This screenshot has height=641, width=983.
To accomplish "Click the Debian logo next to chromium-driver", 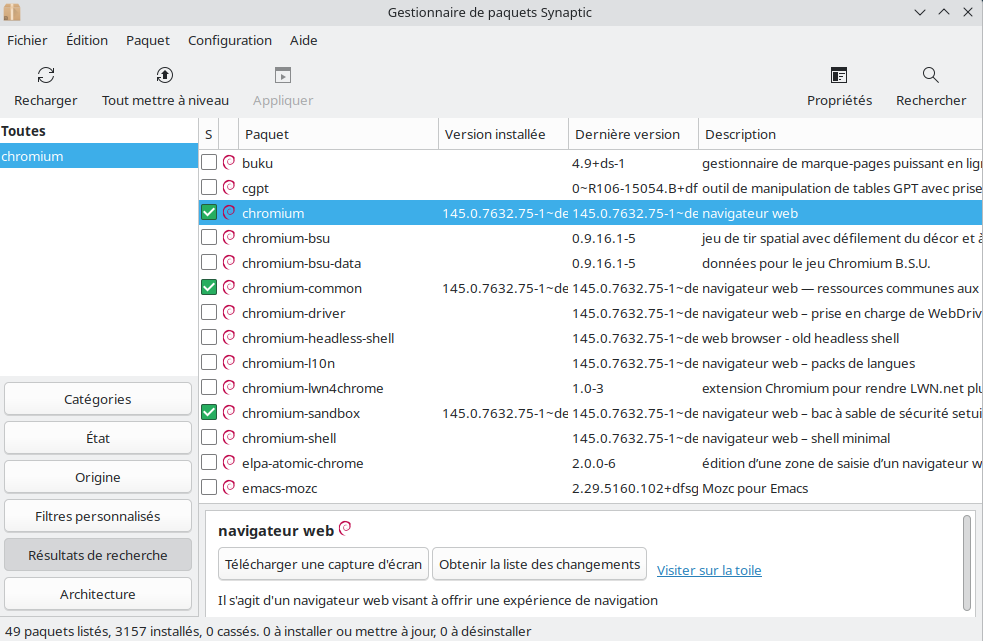I will click(229, 313).
